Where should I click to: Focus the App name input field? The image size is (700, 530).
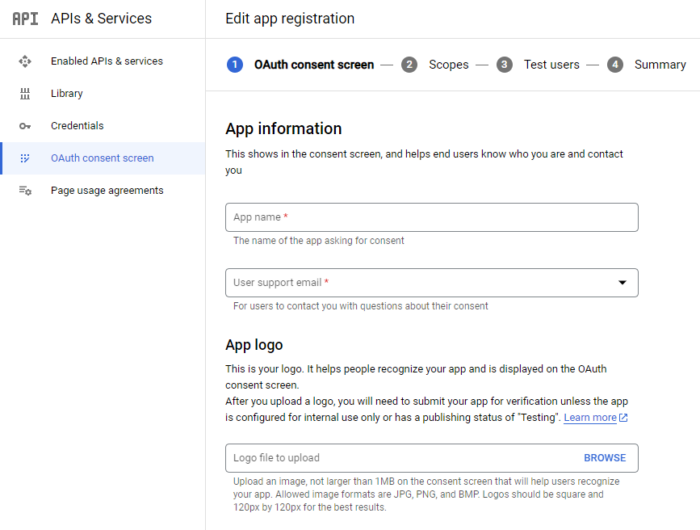[x=432, y=217]
